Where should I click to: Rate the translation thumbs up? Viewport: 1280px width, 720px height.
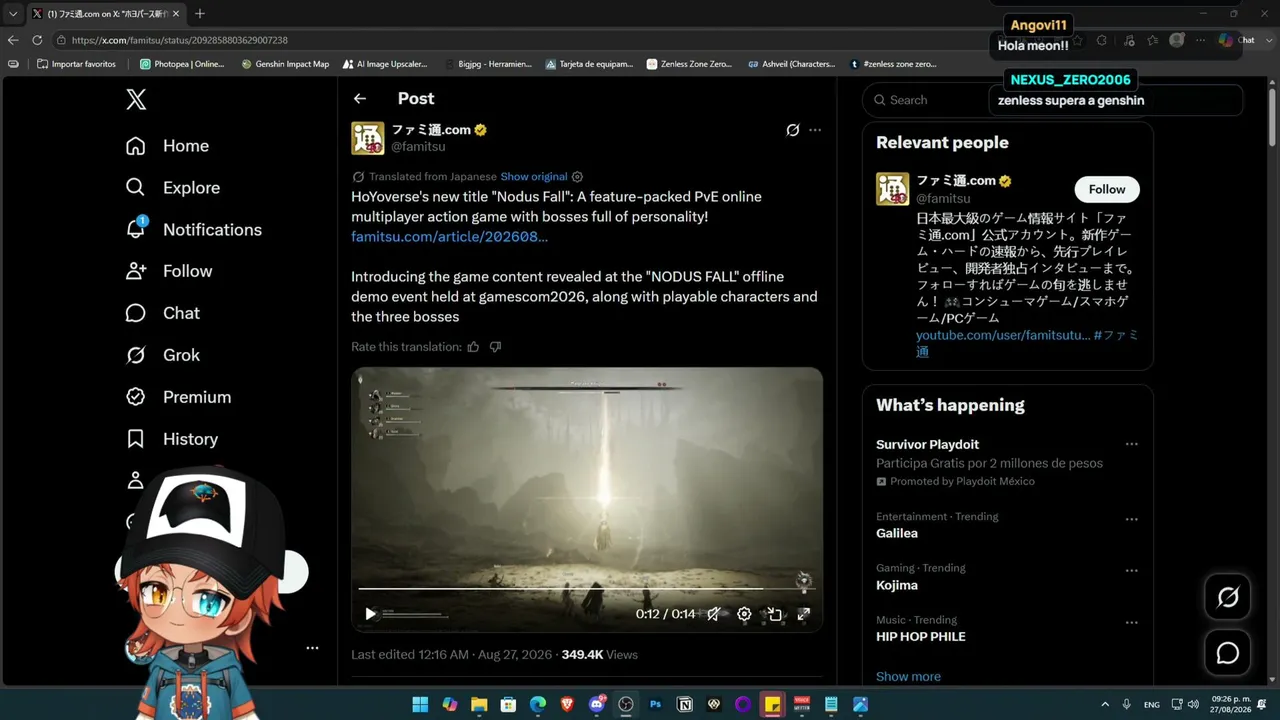click(x=474, y=347)
